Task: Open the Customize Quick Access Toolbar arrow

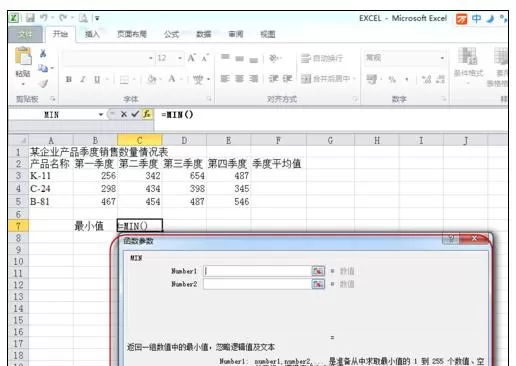Action: pos(97,18)
